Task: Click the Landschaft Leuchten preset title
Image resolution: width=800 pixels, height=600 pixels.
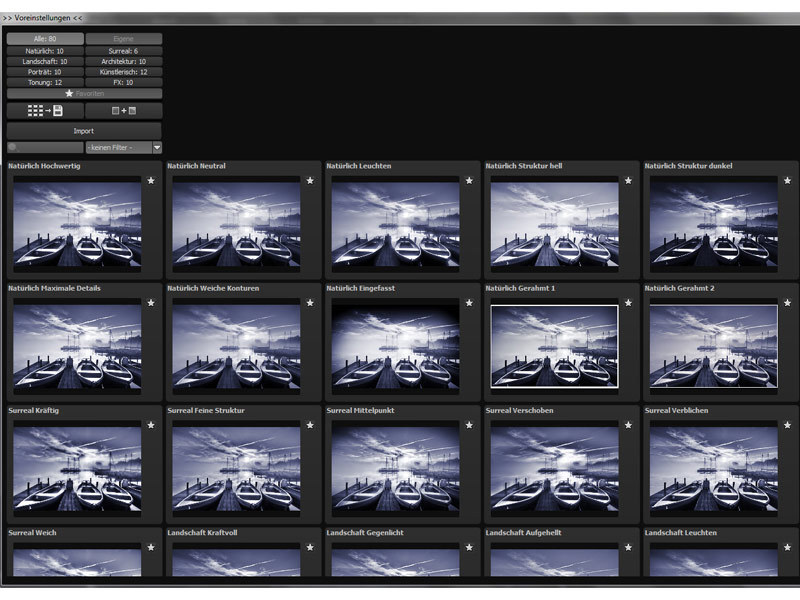Action: click(x=681, y=533)
